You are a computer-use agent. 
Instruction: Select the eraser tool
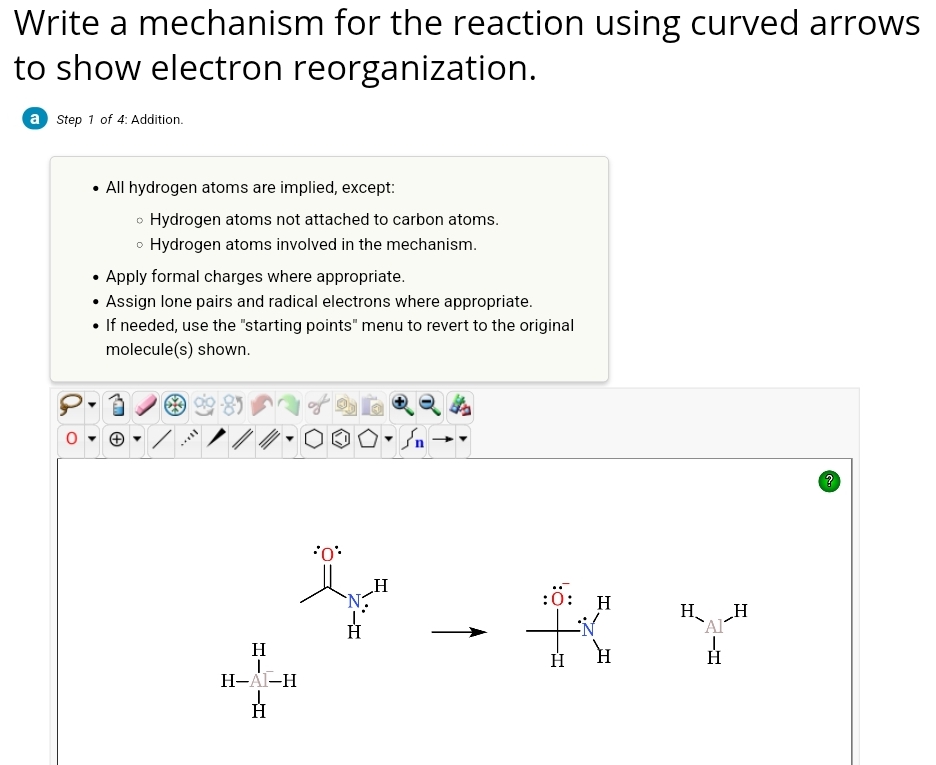pos(144,404)
